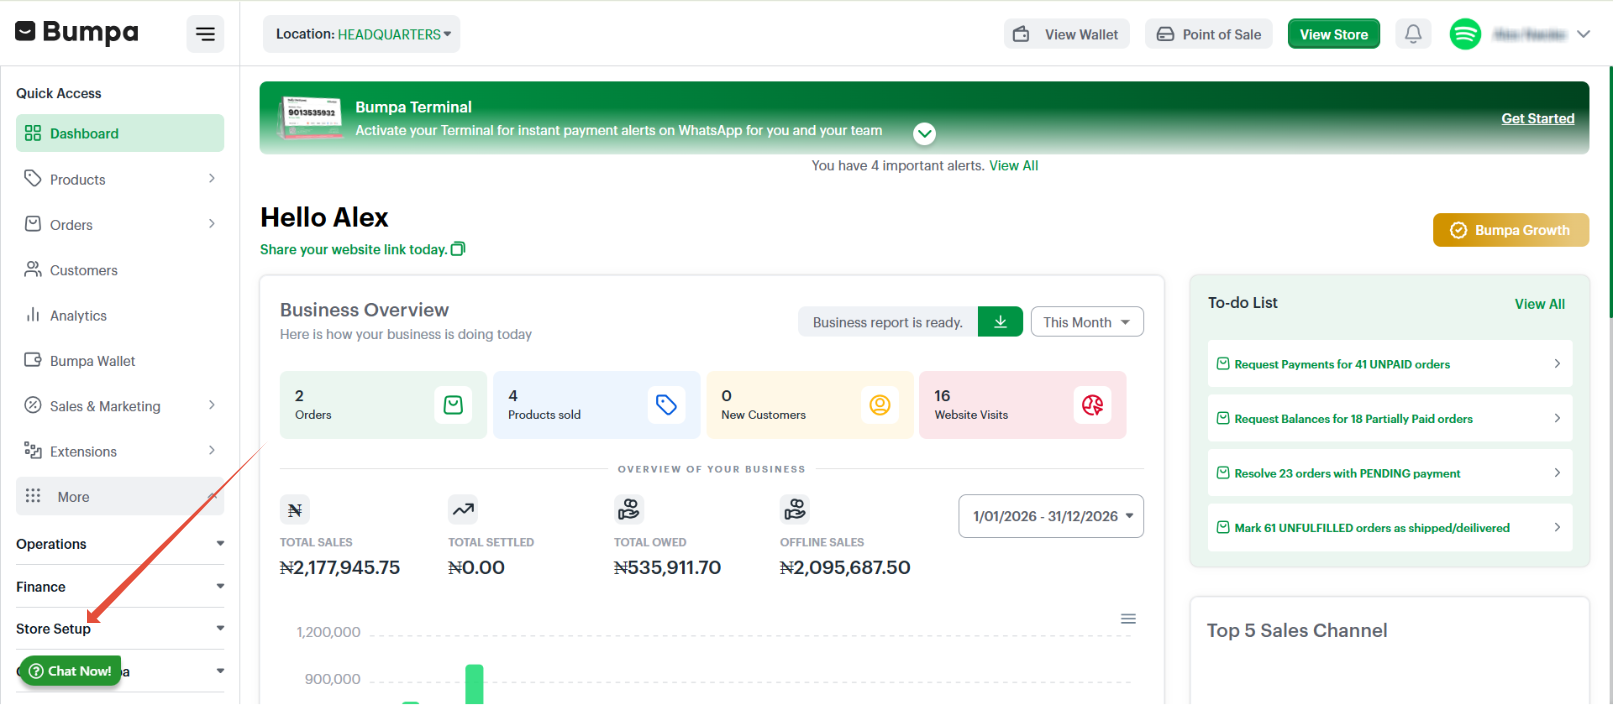The image size is (1613, 705).
Task: Go to the Analytics page
Action: coord(120,315)
